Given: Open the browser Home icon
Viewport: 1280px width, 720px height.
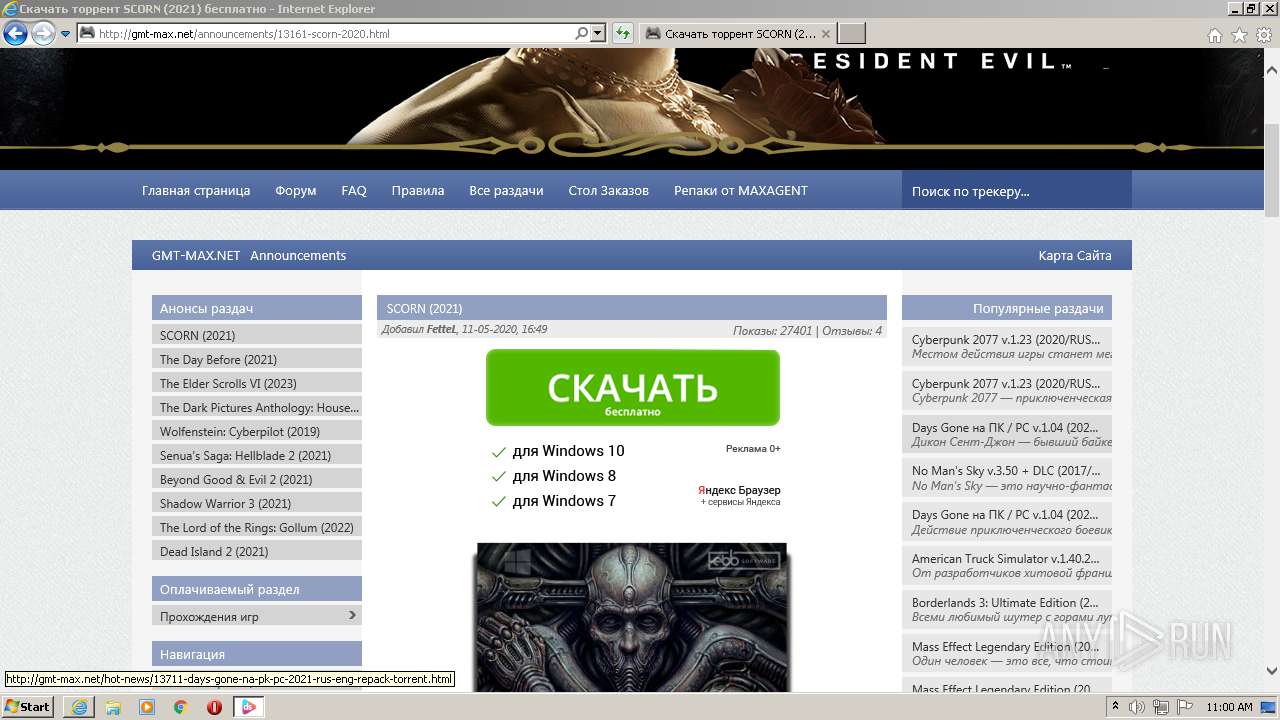Looking at the screenshot, I should (1214, 35).
